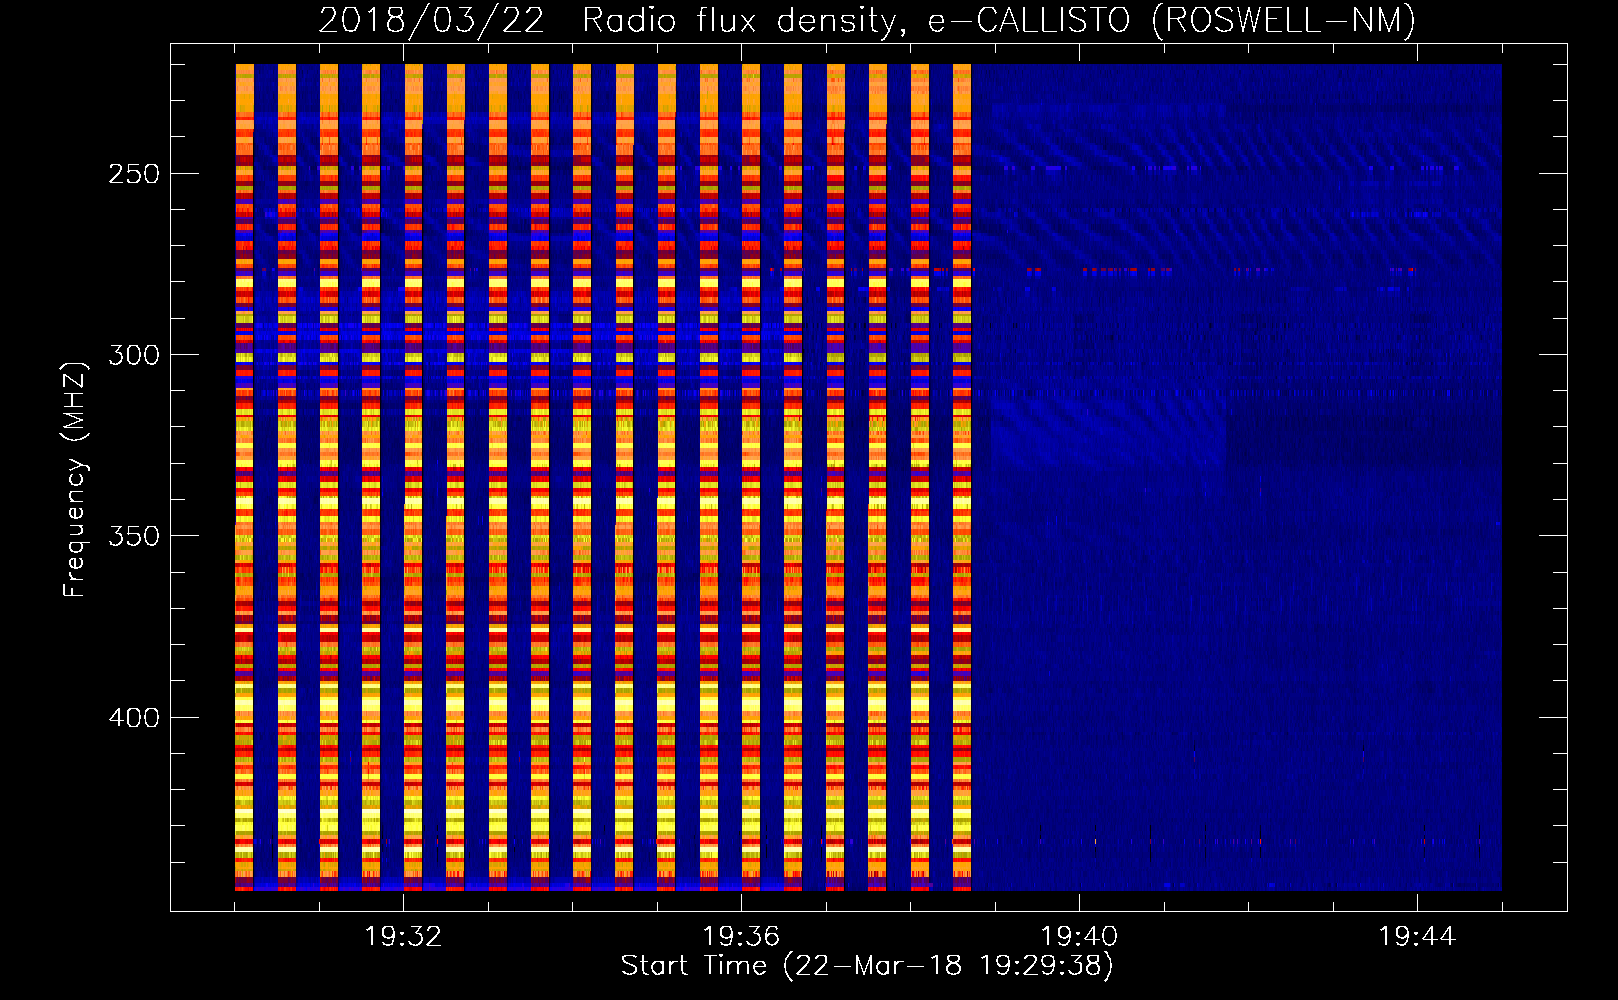This screenshot has width=1618, height=1000.
Task: Click the 'e-CALLISTO (ROSWELL-NM)' station label
Action: 1172,21
